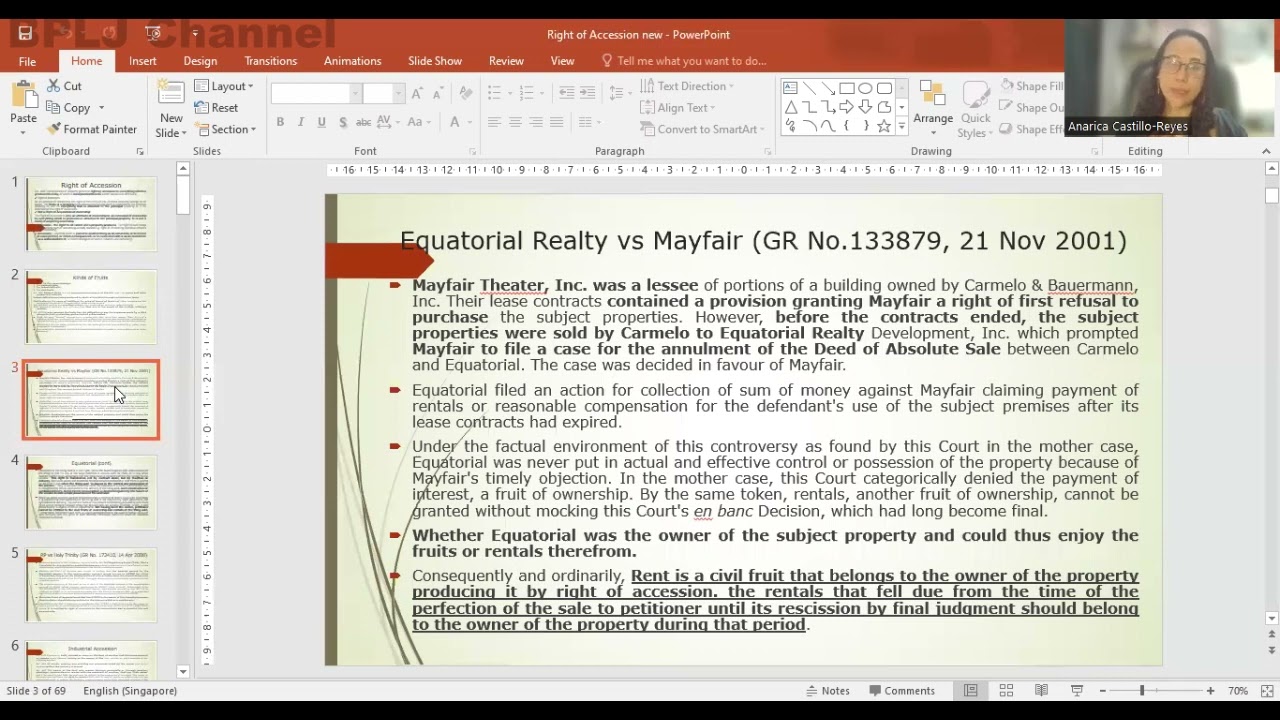Open the Layout dropdown
The width and height of the screenshot is (1280, 720).
224,86
